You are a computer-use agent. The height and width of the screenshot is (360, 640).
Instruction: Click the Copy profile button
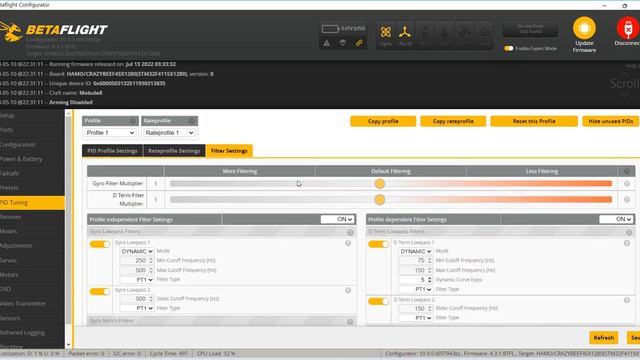click(x=383, y=121)
